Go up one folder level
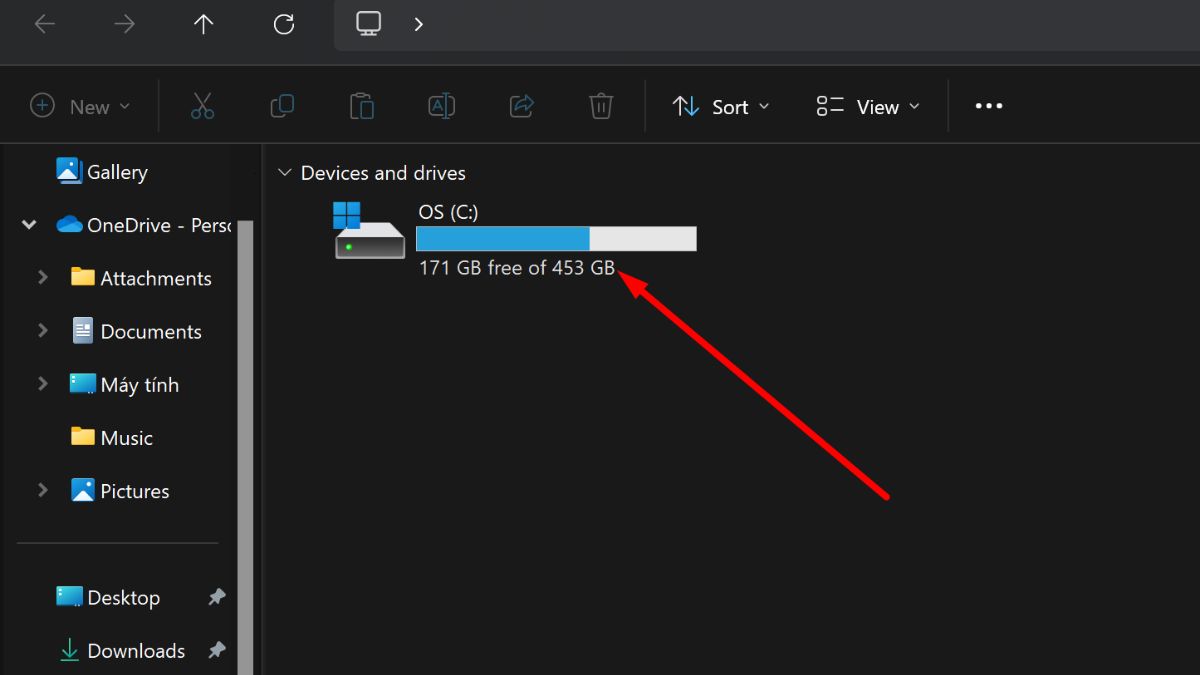This screenshot has width=1200, height=675. point(204,24)
